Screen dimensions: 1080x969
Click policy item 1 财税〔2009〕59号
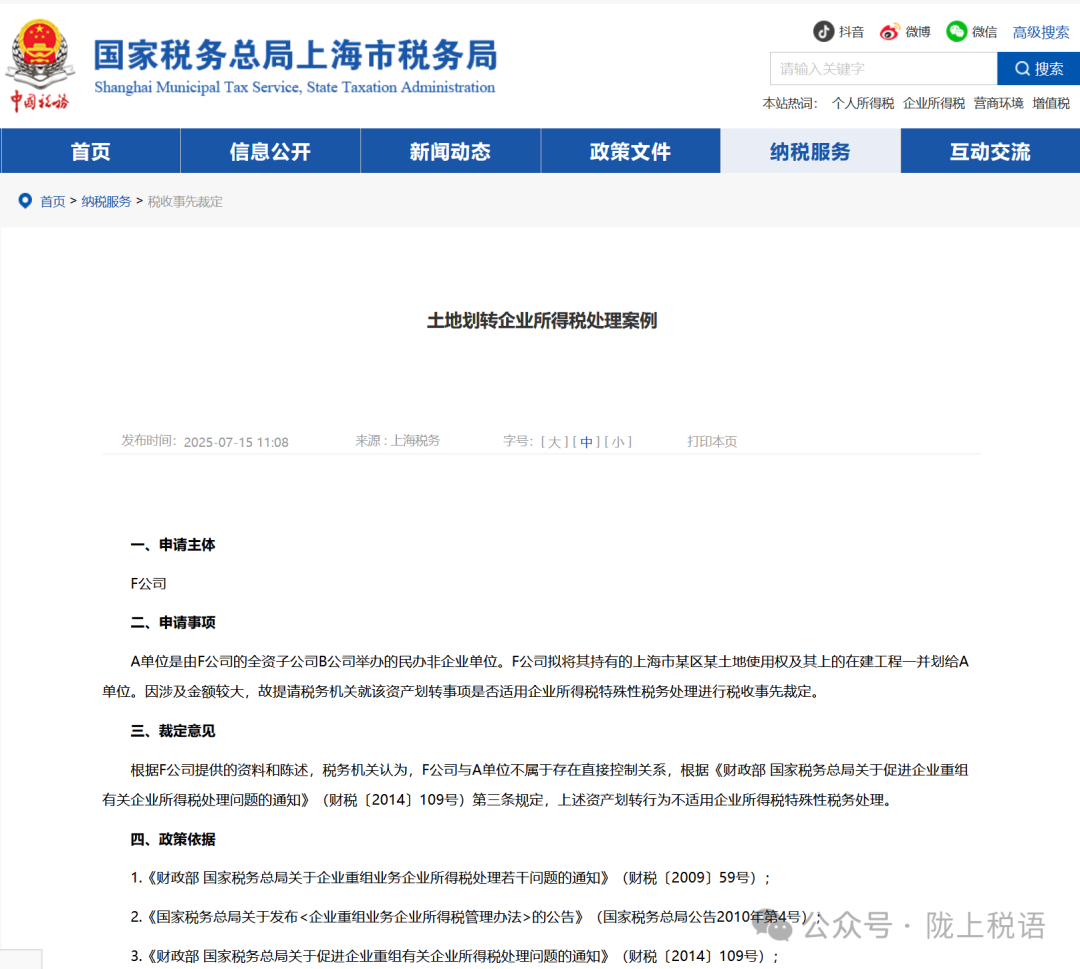(450, 878)
